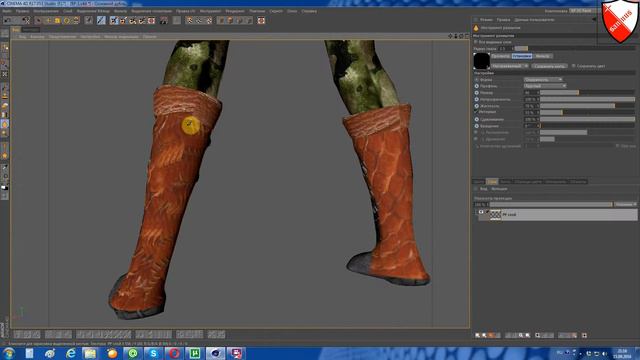Adjust the Интервал slider
This screenshot has width=640, height=360.
(x=588, y=112)
